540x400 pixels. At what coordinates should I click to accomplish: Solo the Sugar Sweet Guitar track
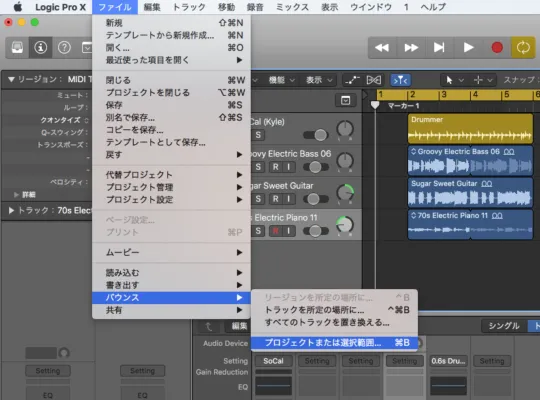pyautogui.click(x=258, y=199)
